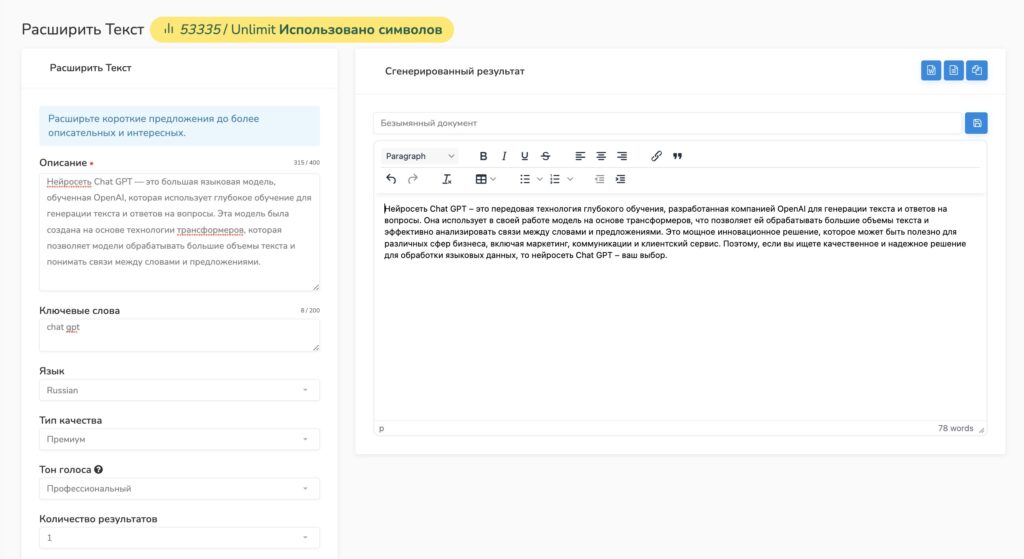Apply italic formatting in editor
The width and height of the screenshot is (1024, 559).
(504, 156)
